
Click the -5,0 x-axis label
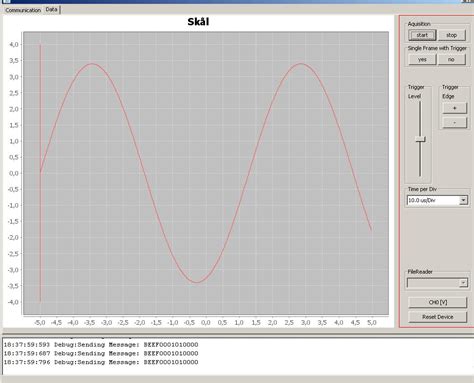[x=39, y=323]
